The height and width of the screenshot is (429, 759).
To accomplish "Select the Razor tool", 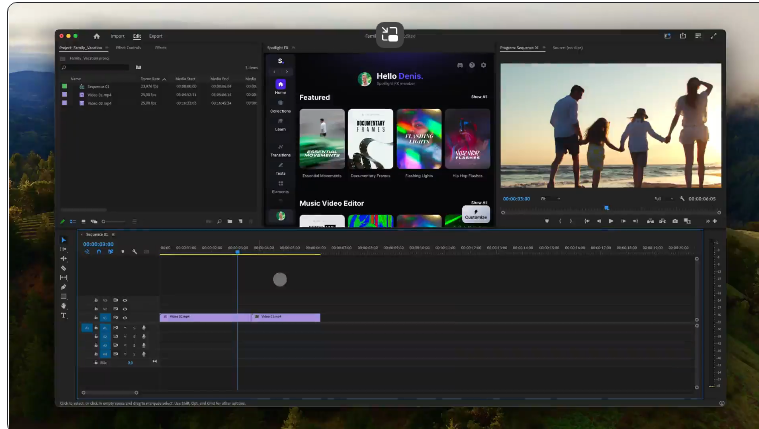I will pyautogui.click(x=64, y=268).
